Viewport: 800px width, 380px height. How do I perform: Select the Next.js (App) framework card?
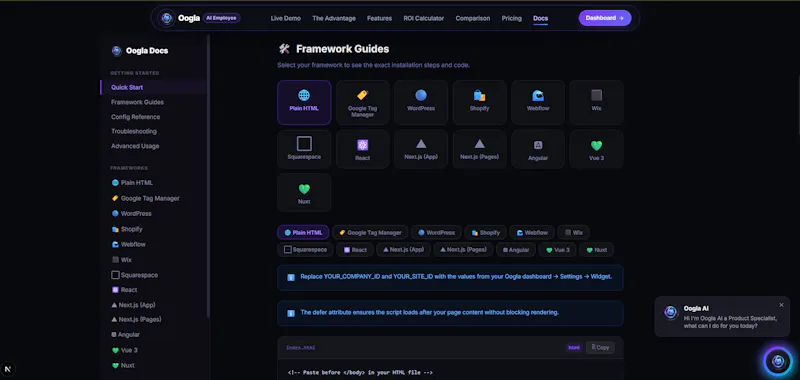(421, 149)
